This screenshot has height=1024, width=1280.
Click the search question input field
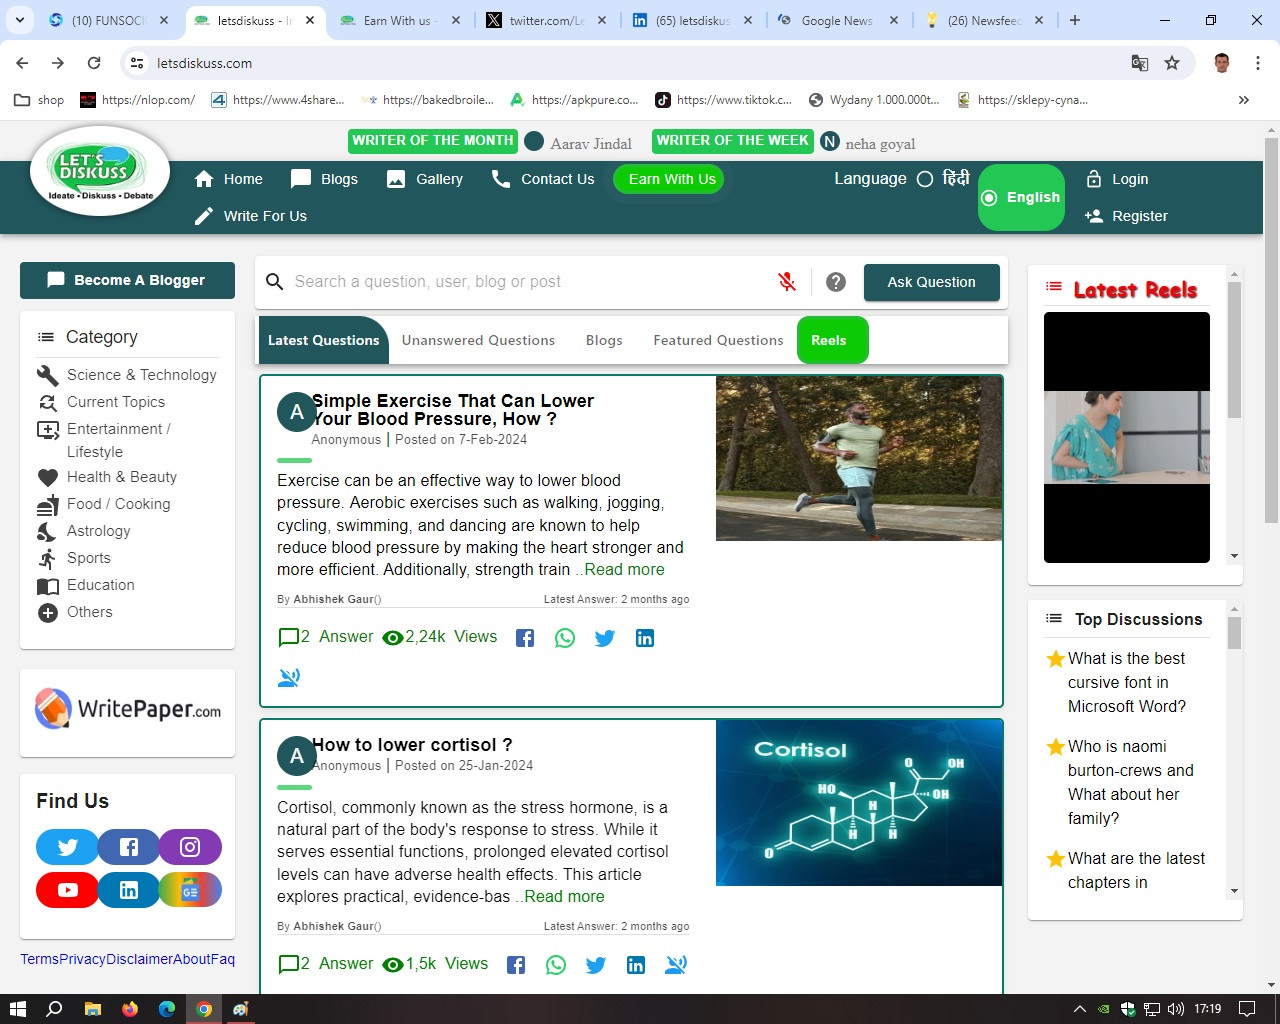[x=520, y=282]
